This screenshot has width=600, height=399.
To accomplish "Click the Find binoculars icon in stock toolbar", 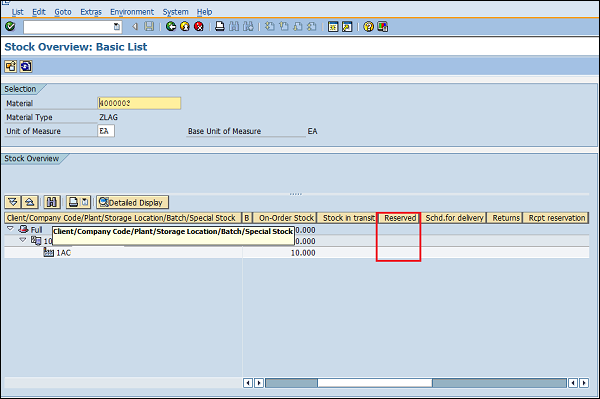I will pos(52,202).
